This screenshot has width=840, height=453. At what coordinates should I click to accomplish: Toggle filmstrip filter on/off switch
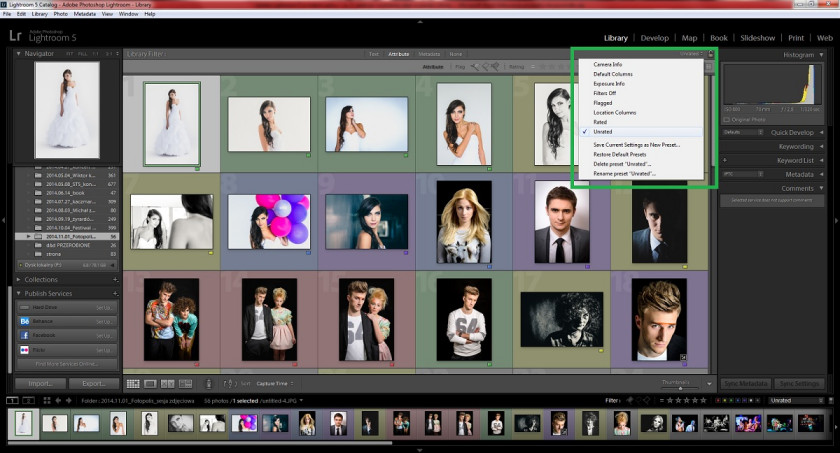[830, 400]
